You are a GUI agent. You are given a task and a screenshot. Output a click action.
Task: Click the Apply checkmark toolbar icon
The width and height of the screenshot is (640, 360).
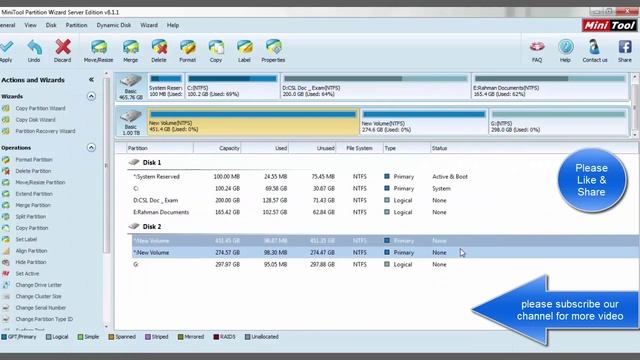[7, 48]
